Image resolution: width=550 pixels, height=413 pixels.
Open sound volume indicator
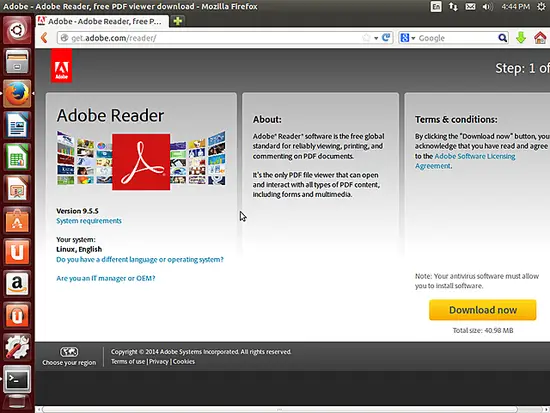click(x=487, y=6)
